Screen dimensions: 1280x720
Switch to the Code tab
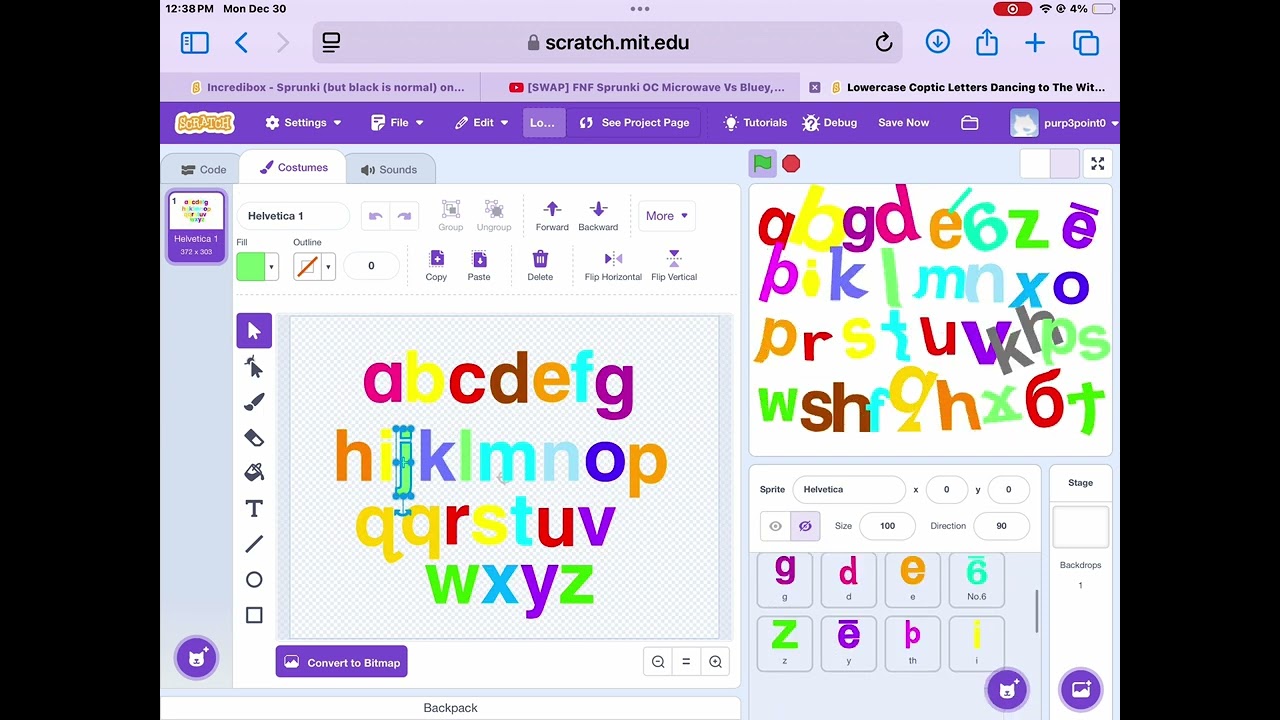tap(204, 170)
